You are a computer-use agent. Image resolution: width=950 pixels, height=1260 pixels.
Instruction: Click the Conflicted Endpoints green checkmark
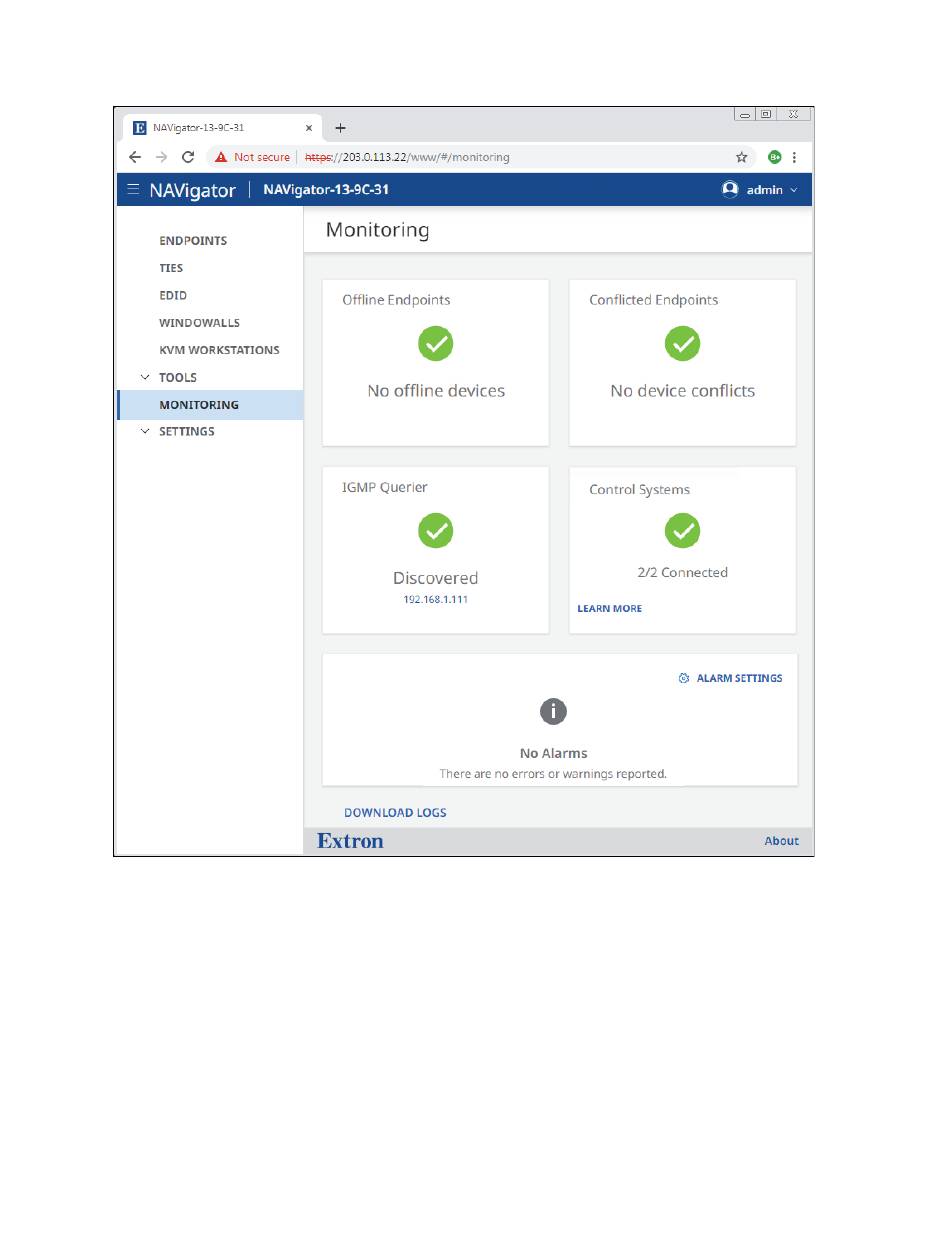click(x=683, y=344)
